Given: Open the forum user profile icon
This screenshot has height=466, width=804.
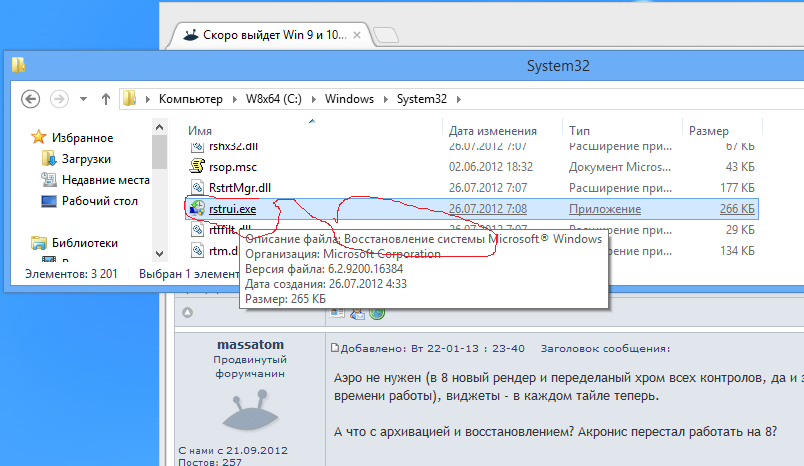Looking at the screenshot, I should click(337, 313).
